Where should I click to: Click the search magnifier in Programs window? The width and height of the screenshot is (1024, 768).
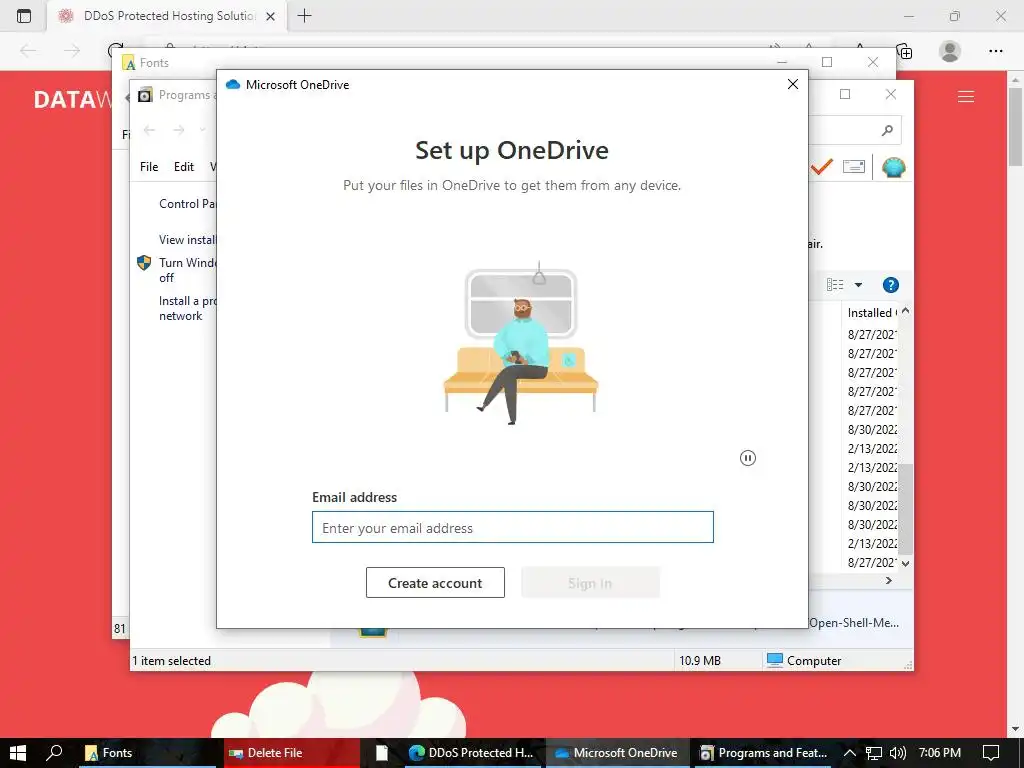tap(887, 131)
